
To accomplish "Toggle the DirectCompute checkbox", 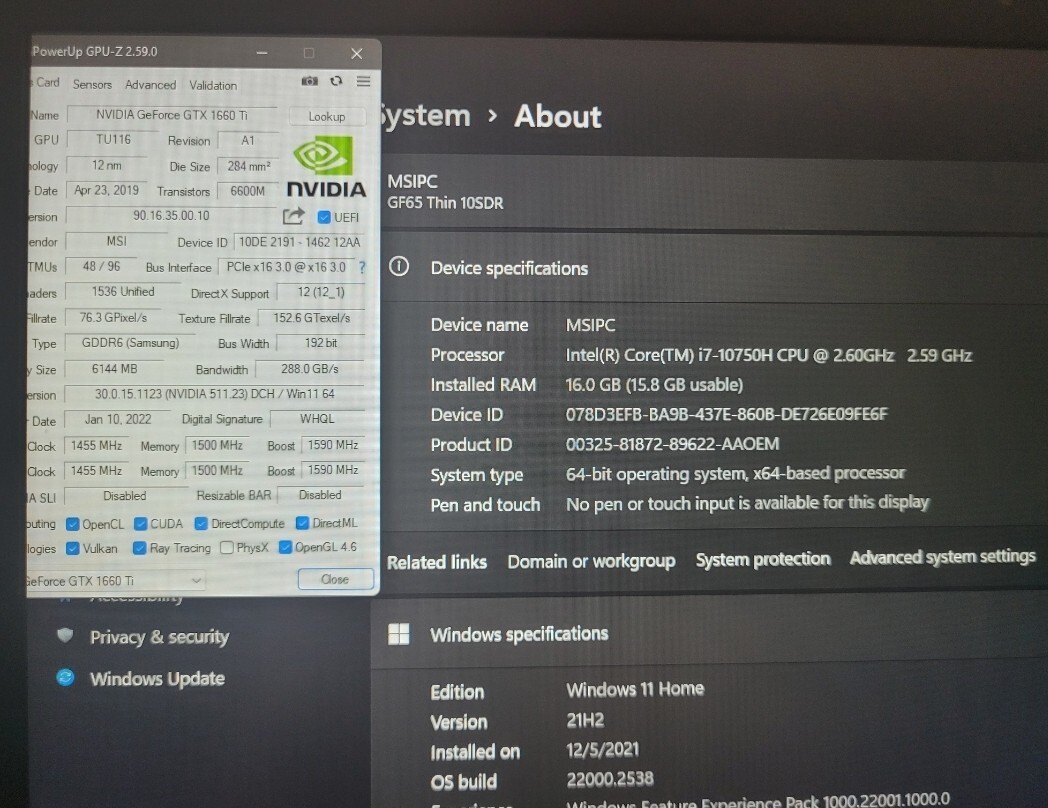I will point(201,523).
